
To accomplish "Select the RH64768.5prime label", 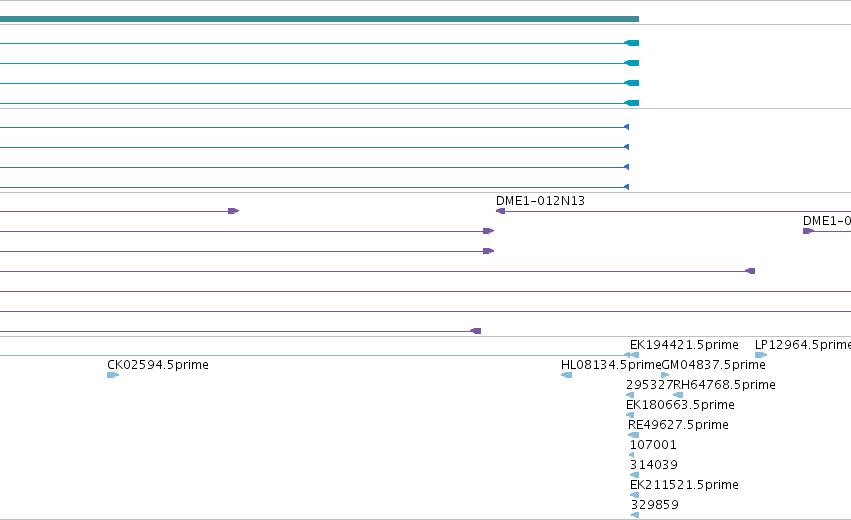I will click(724, 385).
